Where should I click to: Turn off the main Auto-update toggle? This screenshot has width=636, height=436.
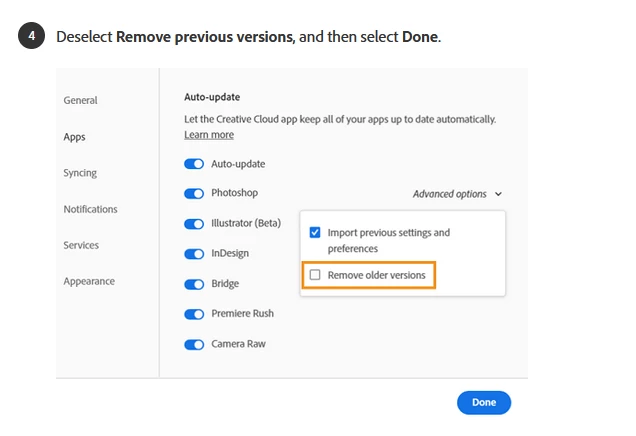(x=194, y=164)
